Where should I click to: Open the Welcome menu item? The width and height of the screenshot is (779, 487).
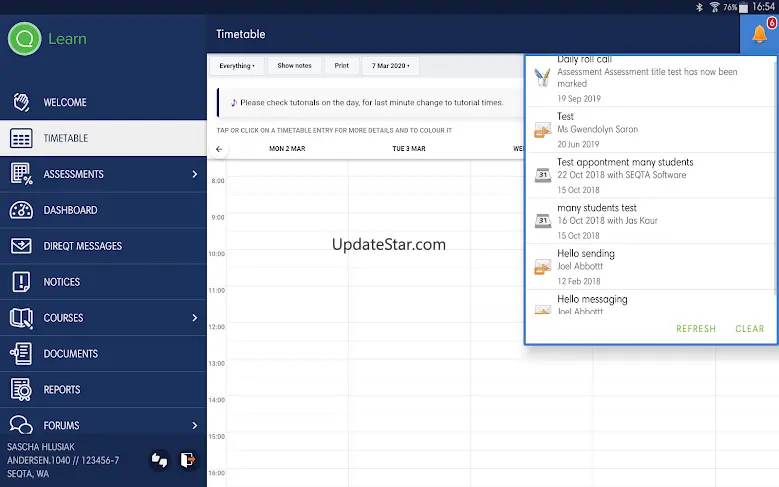tap(103, 102)
